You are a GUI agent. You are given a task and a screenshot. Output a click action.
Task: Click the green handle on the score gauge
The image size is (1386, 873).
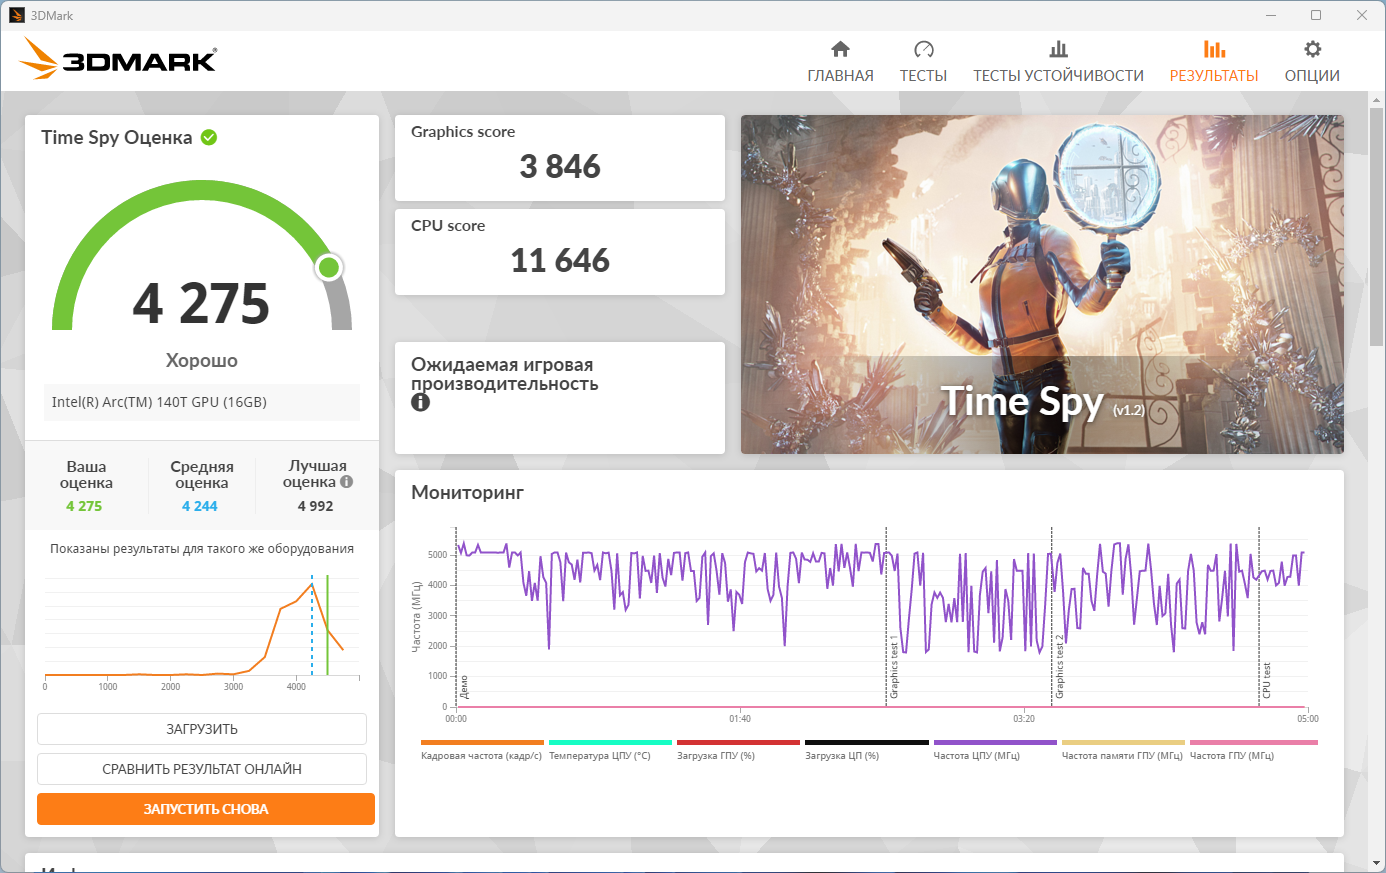[329, 268]
